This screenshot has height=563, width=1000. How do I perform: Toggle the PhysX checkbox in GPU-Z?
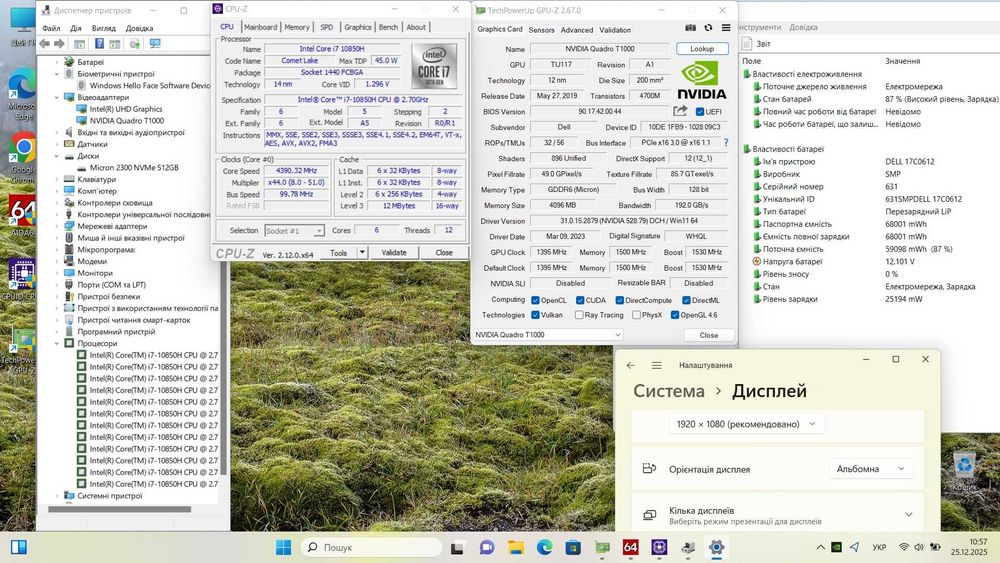(636, 315)
